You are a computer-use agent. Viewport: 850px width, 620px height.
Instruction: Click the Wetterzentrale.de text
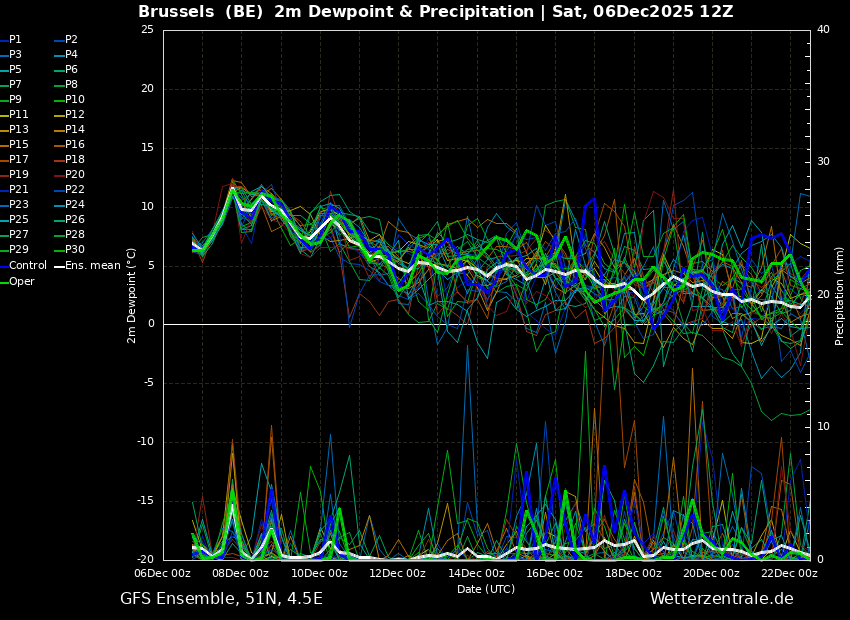click(x=721, y=599)
